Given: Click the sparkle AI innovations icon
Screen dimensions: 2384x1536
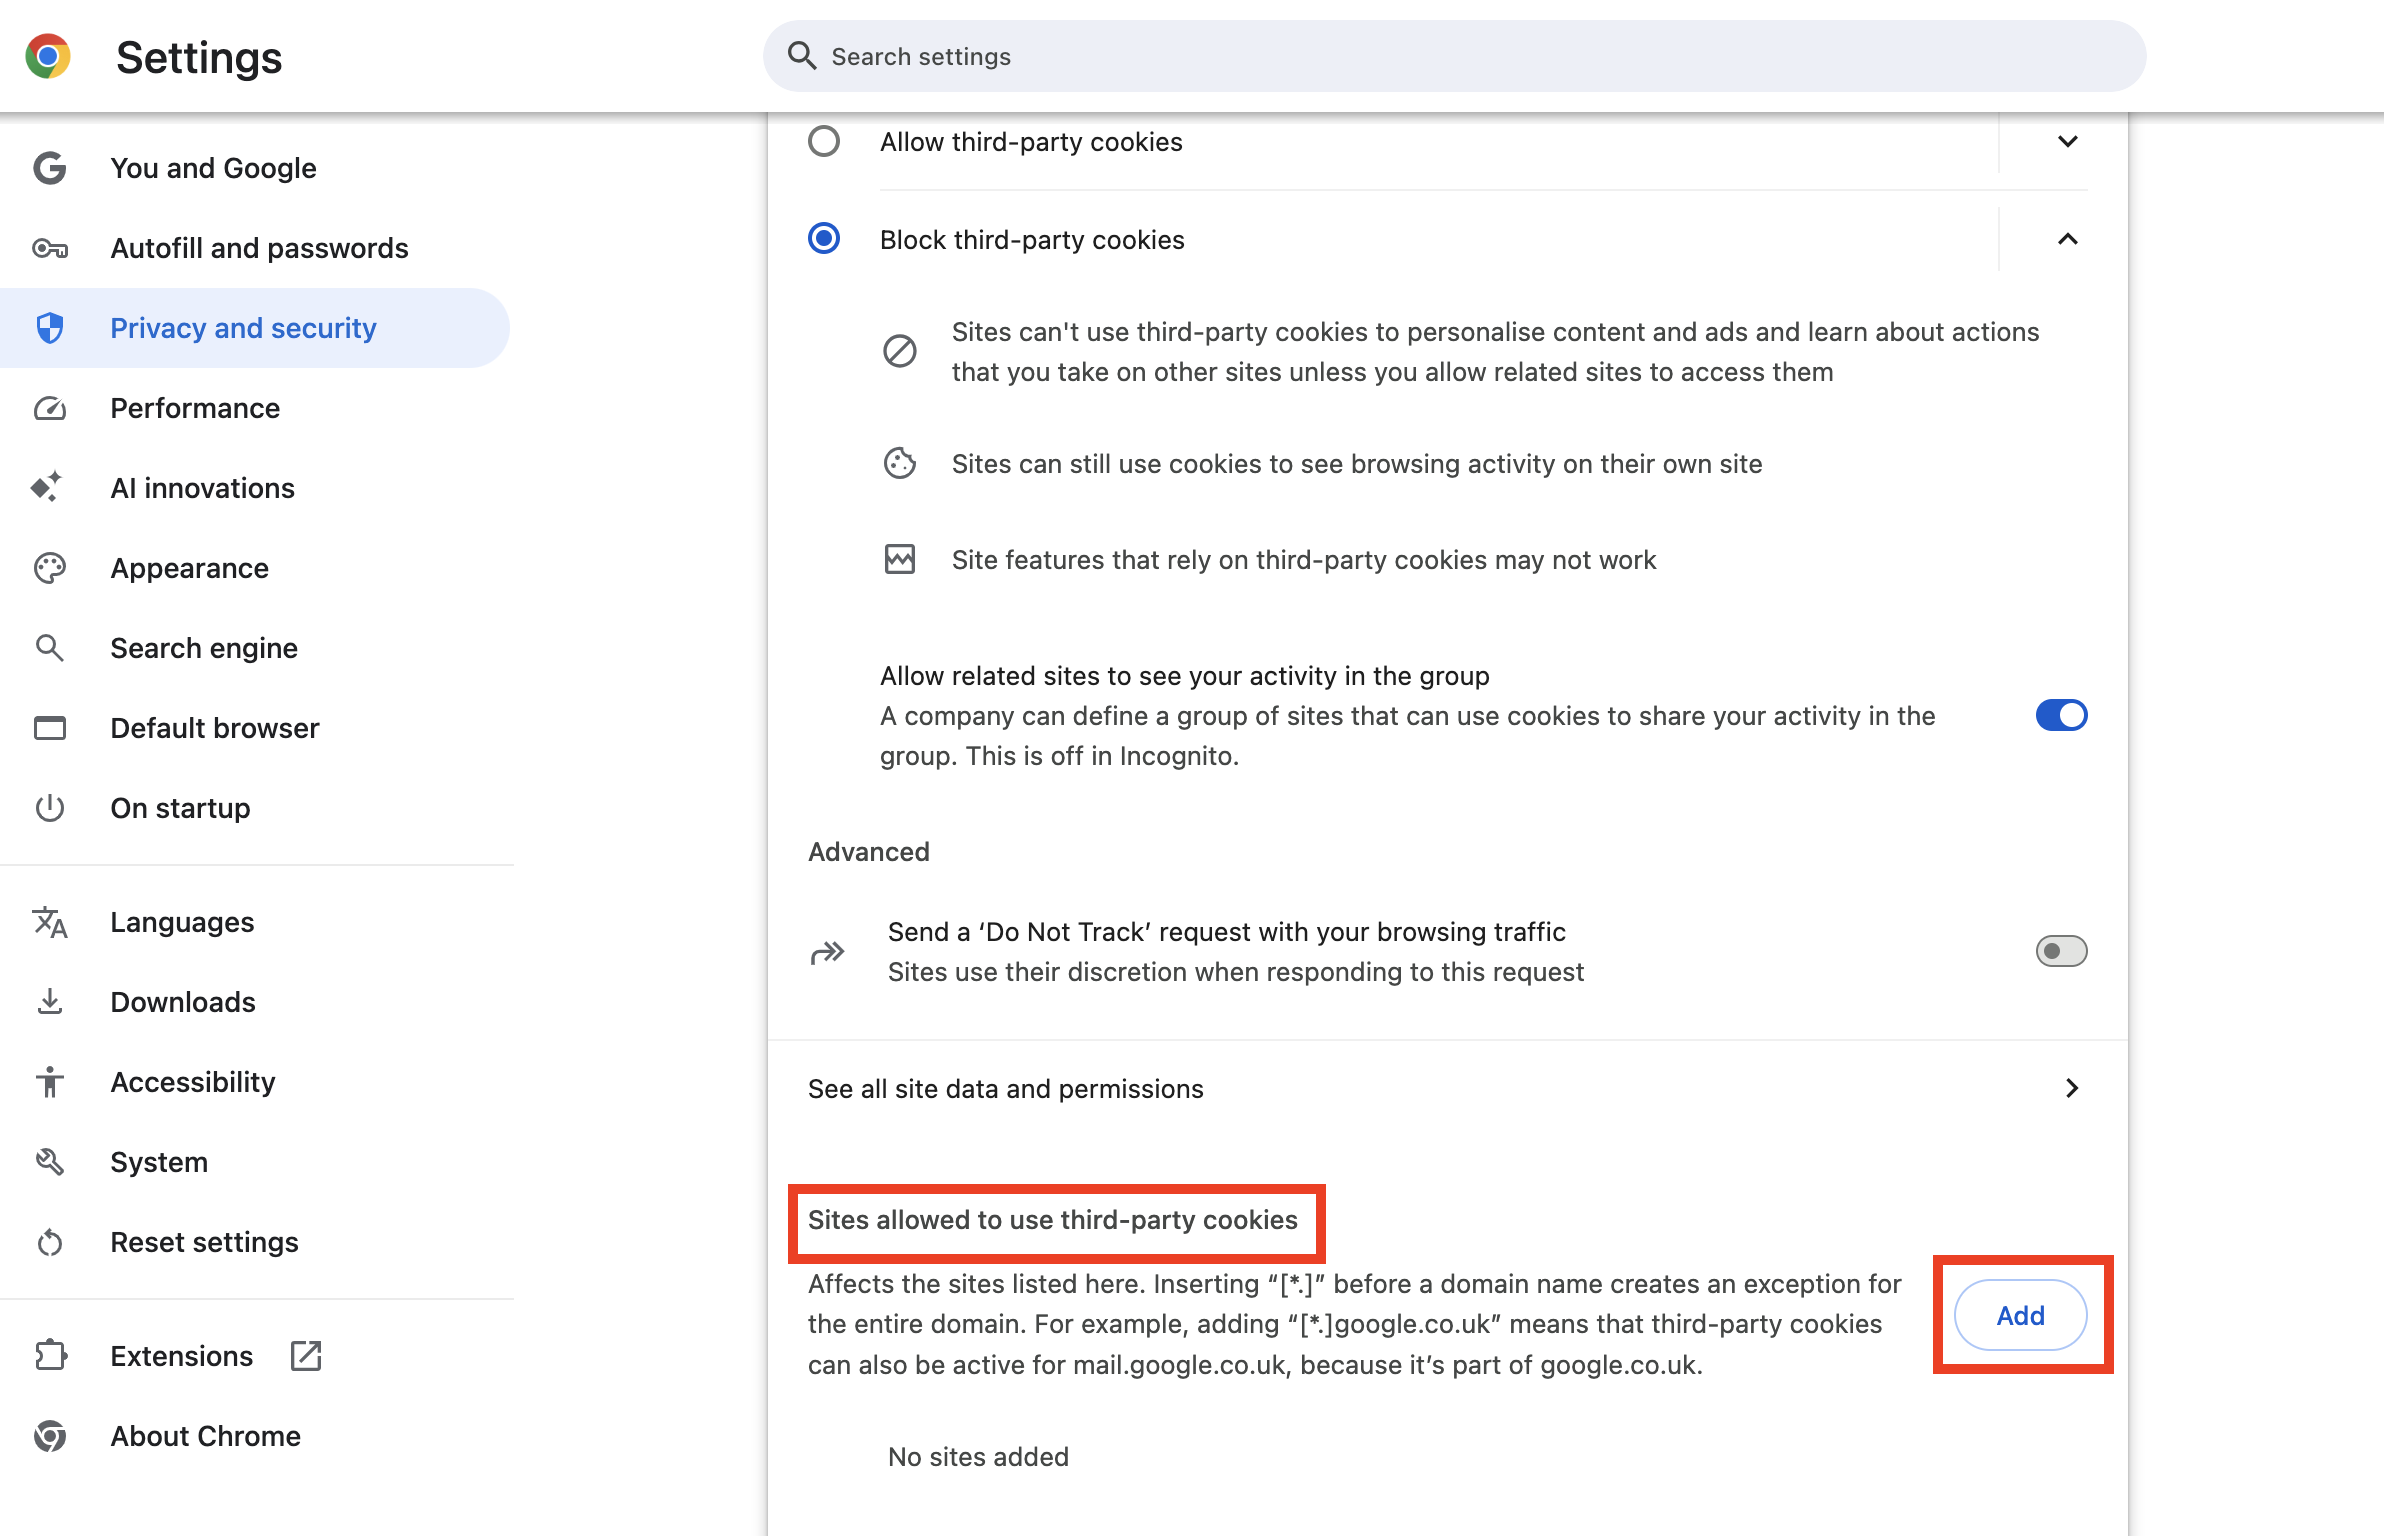Looking at the screenshot, I should pos(46,487).
